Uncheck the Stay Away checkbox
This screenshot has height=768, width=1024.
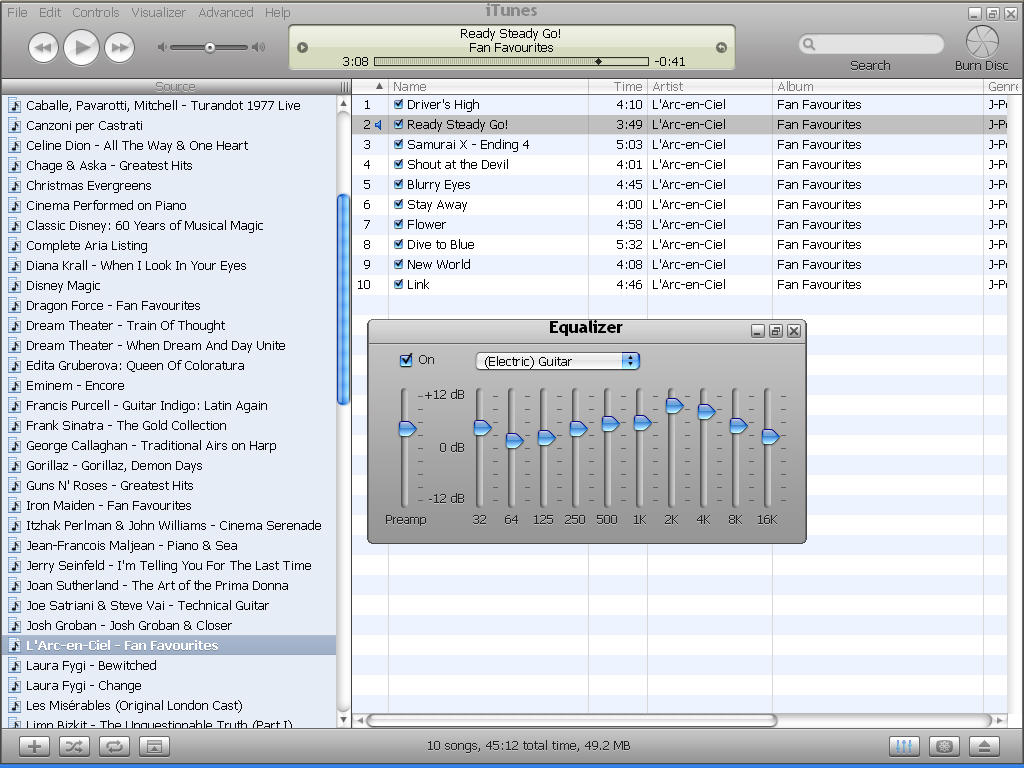pos(398,204)
